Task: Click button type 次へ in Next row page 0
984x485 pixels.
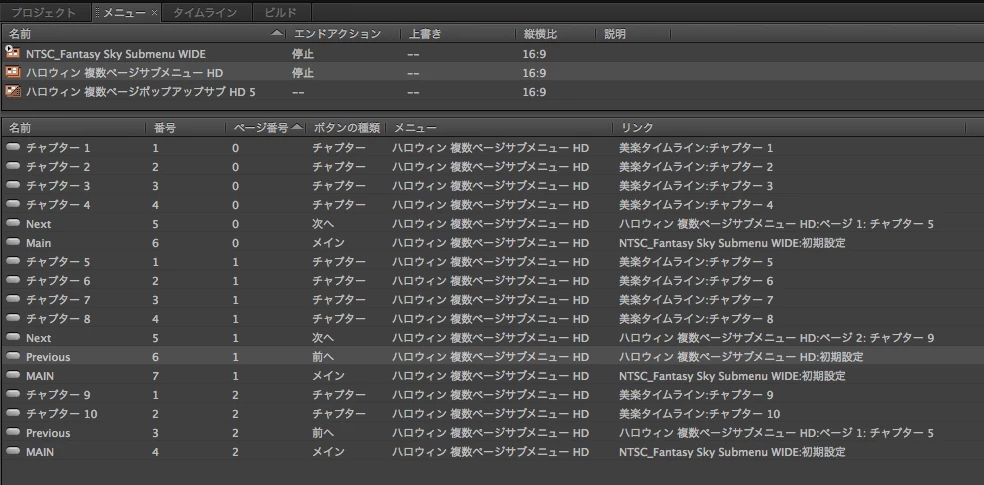Action: point(323,224)
